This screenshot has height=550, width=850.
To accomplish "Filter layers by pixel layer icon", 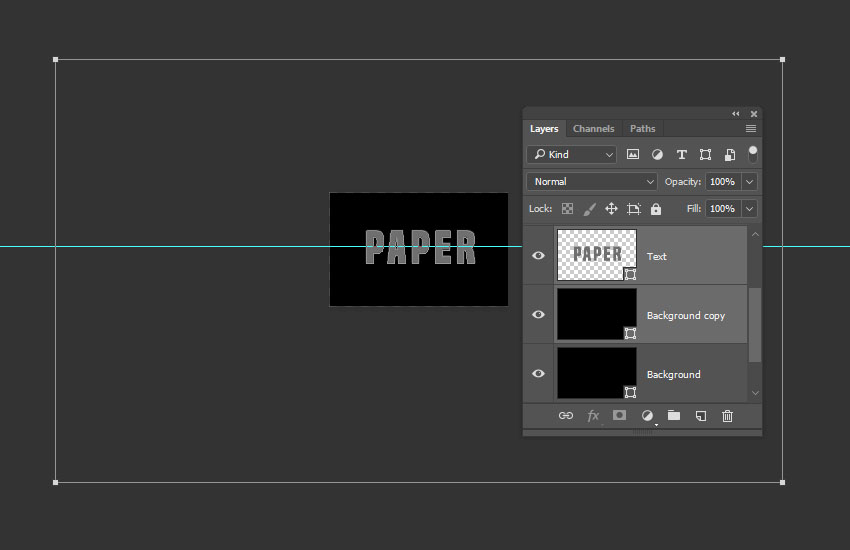I will (x=633, y=154).
